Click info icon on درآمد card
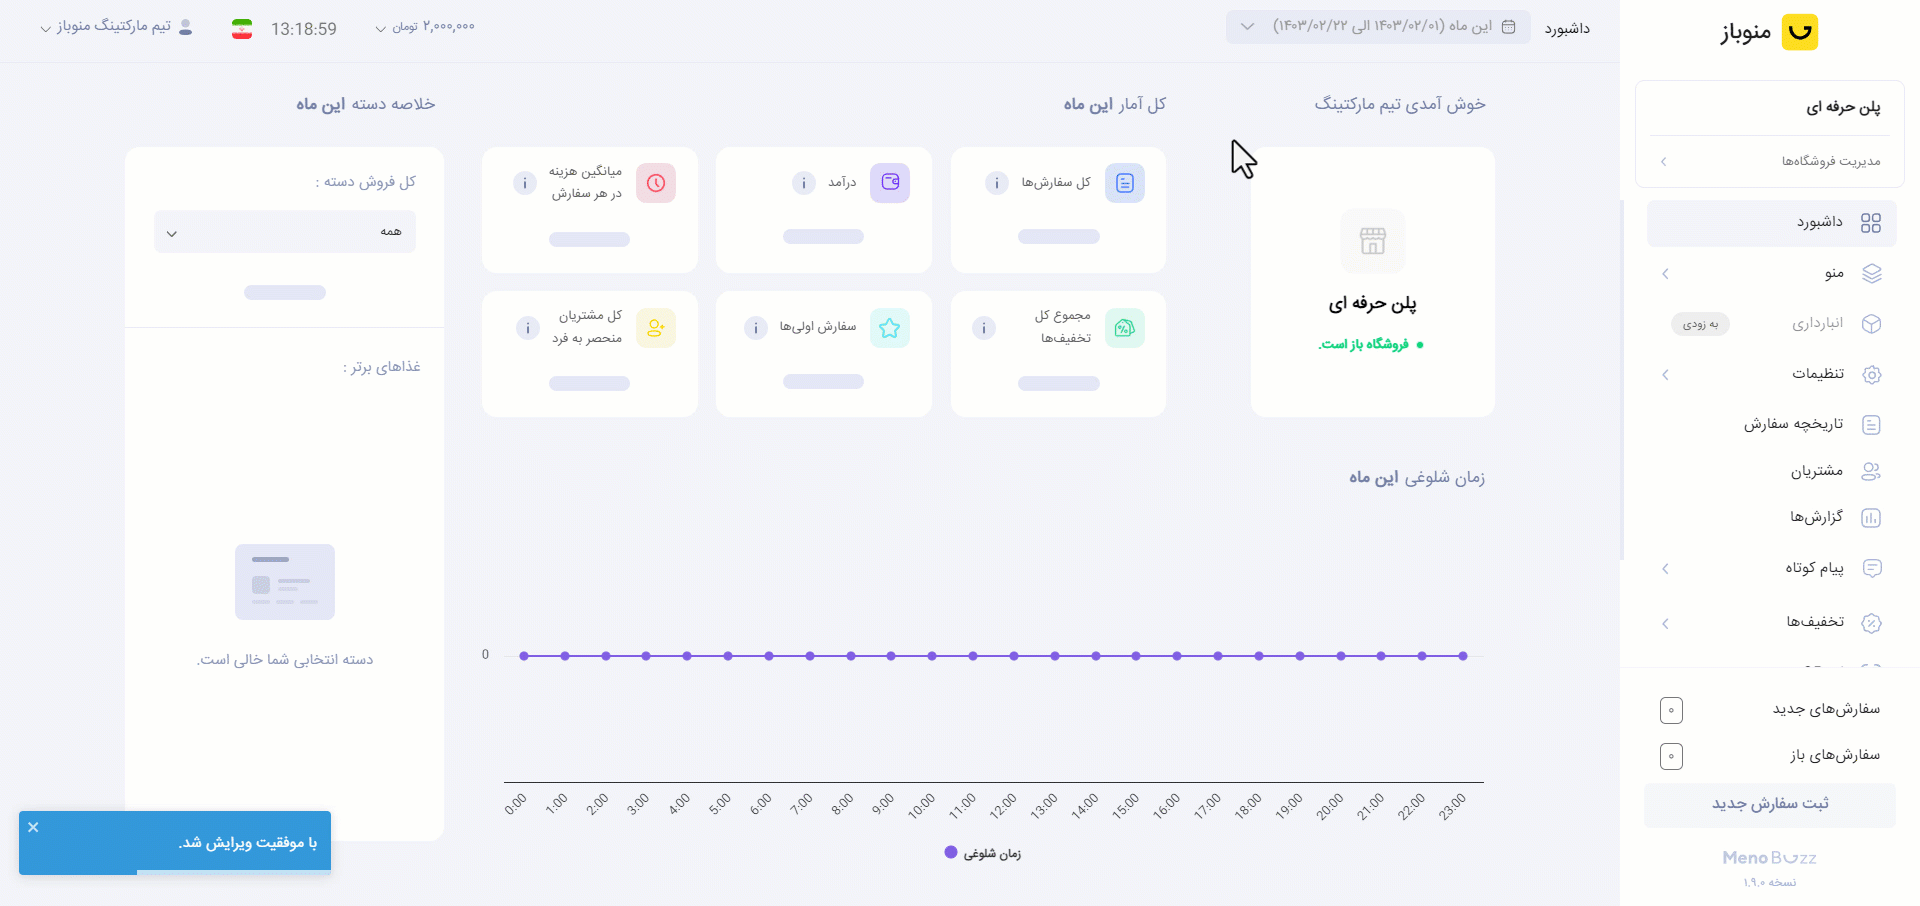Viewport: 1920px width, 906px height. pos(803,183)
